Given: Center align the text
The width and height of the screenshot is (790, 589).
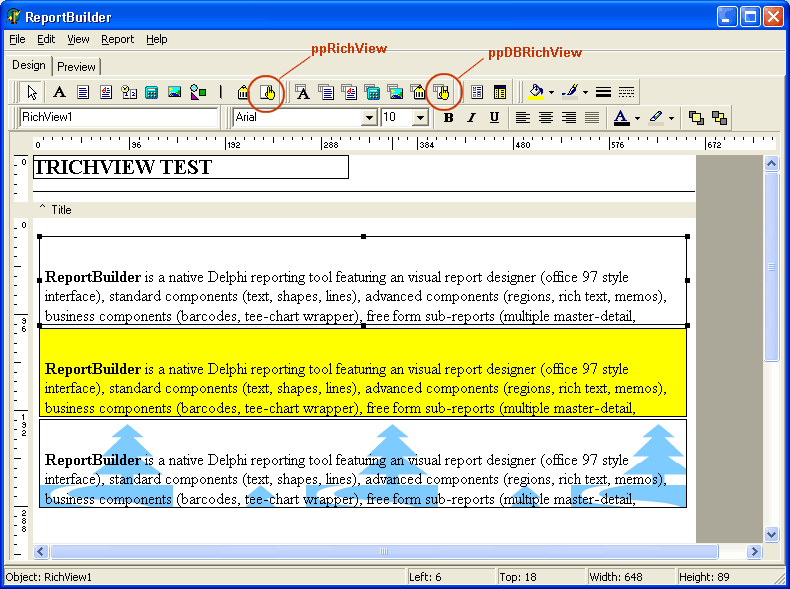Looking at the screenshot, I should (546, 118).
